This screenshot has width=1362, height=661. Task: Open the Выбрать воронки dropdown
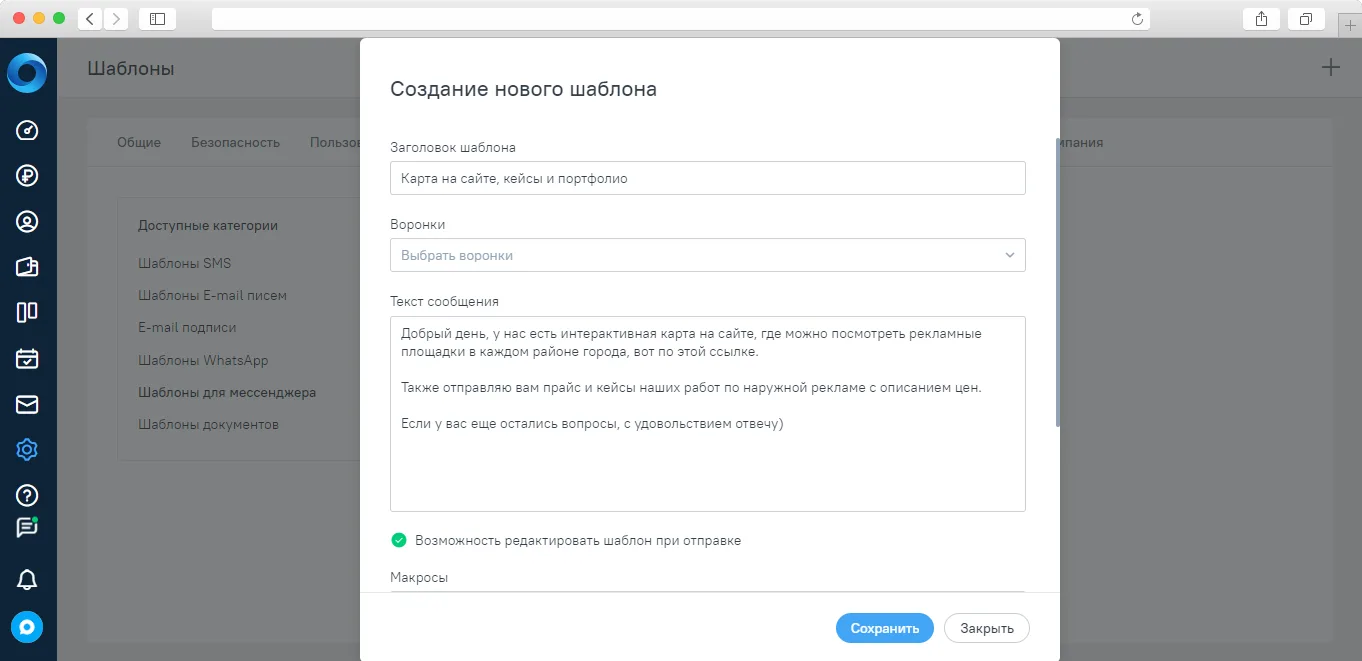click(708, 255)
